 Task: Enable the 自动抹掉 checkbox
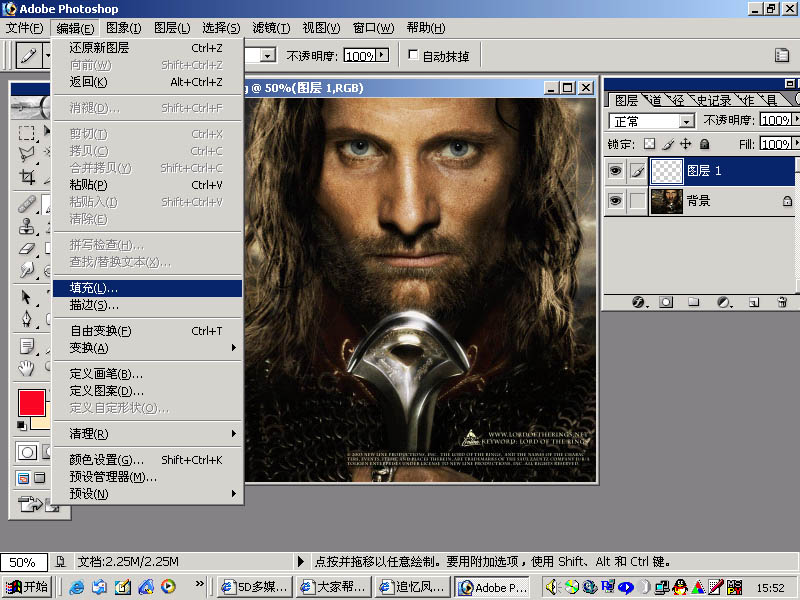(413, 55)
